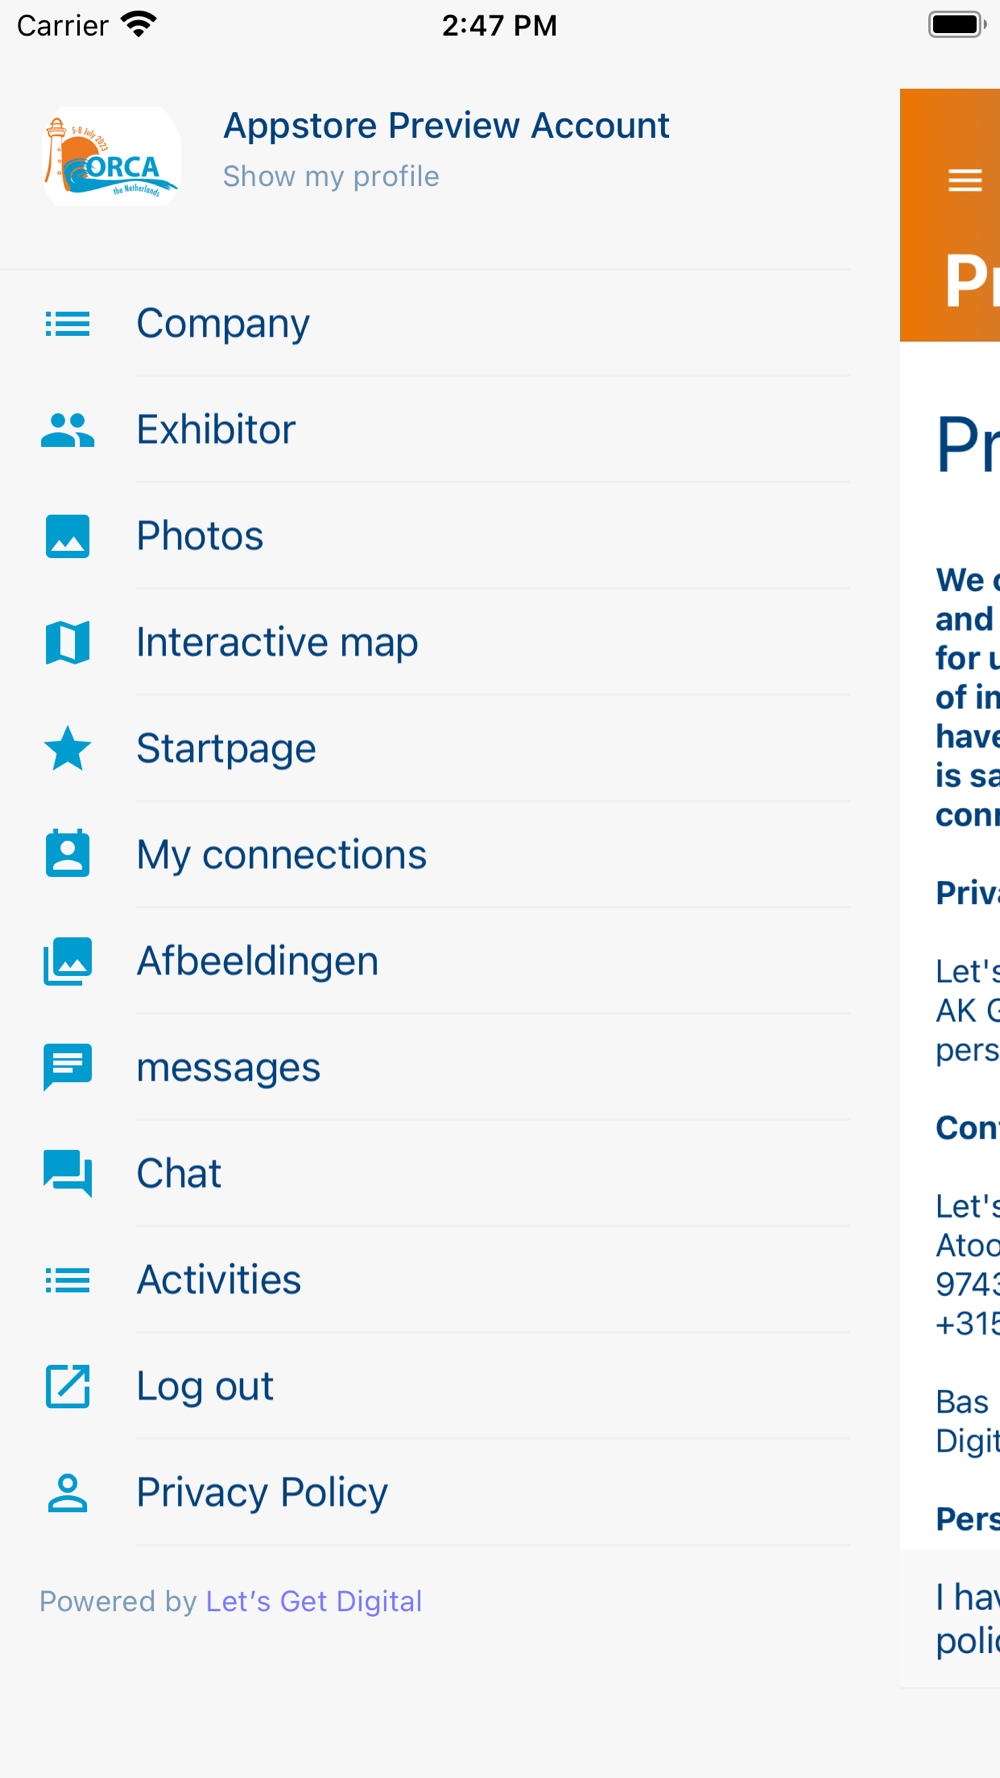Tap the Startpage star icon
This screenshot has width=1000, height=1778.
pos(68,748)
